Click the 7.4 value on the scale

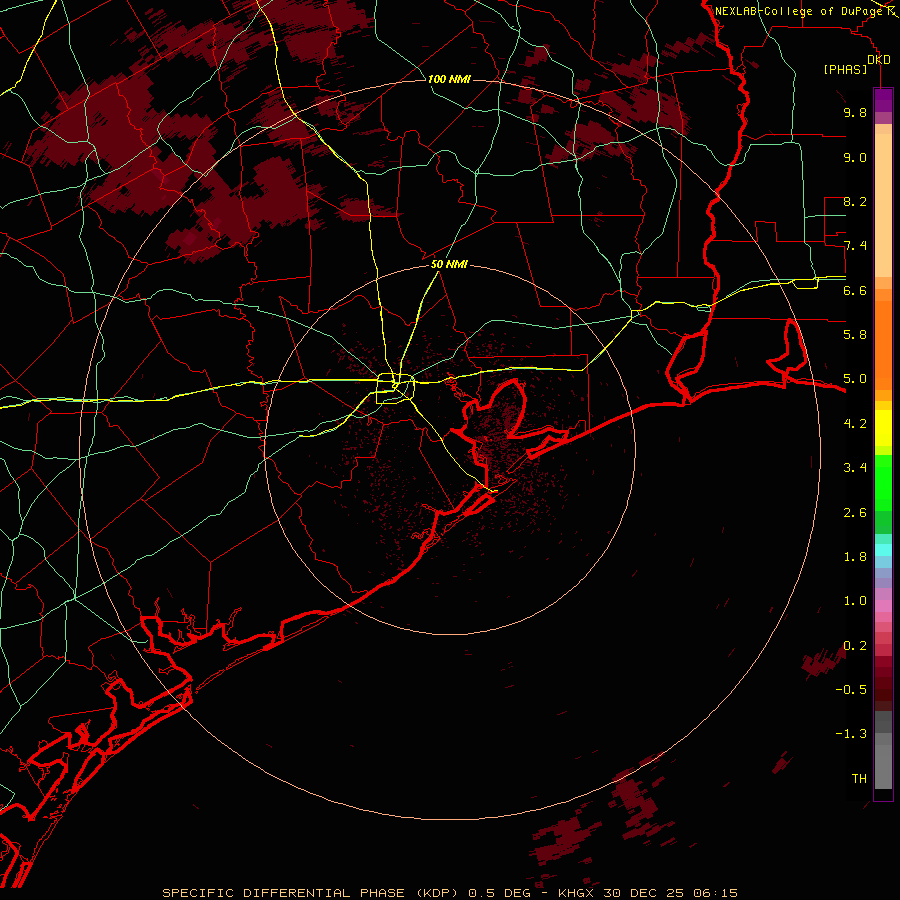coord(855,246)
